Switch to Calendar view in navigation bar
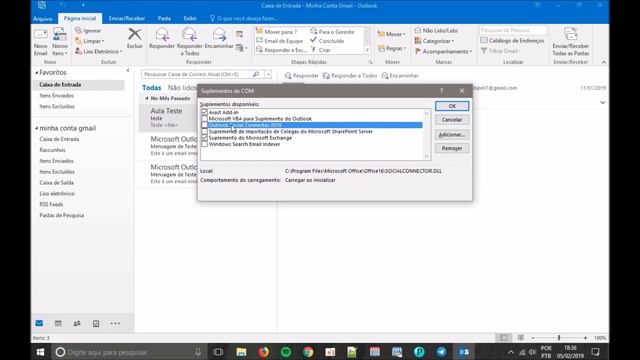 tap(58, 323)
